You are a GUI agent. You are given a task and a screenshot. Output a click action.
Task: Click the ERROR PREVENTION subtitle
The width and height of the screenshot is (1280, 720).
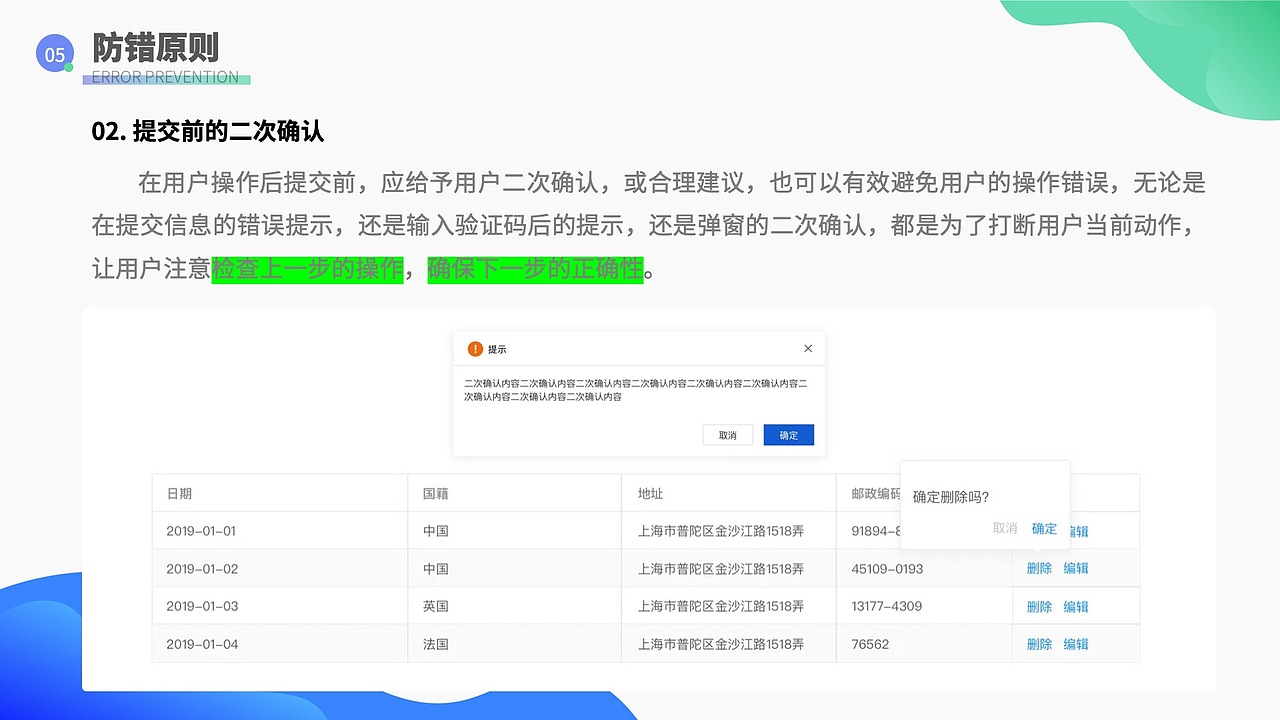[x=165, y=77]
